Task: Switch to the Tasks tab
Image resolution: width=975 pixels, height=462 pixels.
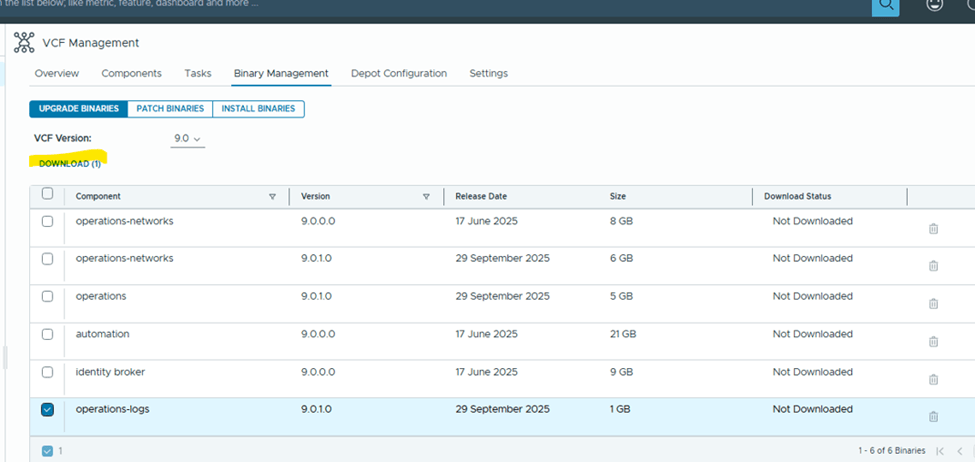Action: click(x=197, y=73)
